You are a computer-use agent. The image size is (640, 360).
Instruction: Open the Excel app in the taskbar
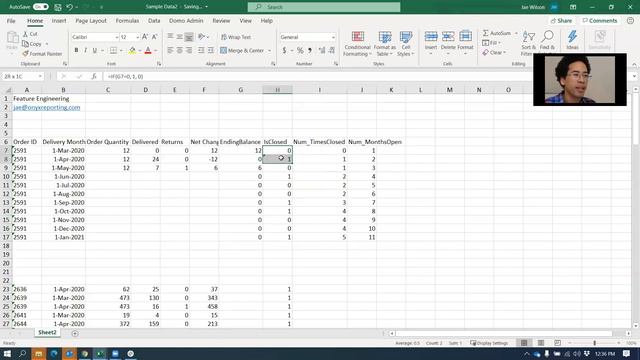(100, 353)
